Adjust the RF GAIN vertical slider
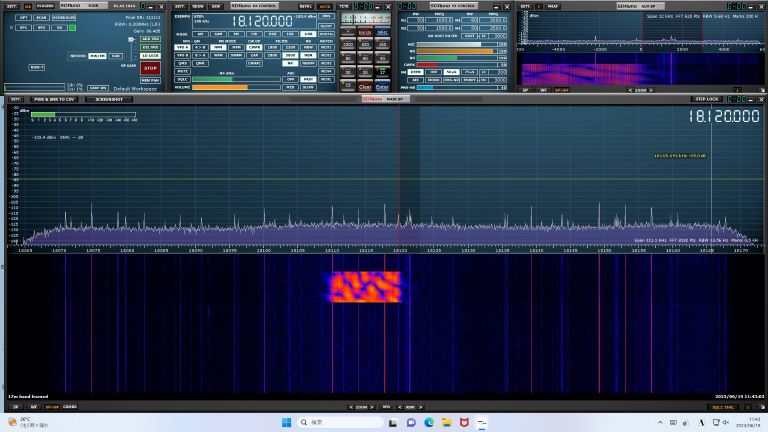 (131, 49)
